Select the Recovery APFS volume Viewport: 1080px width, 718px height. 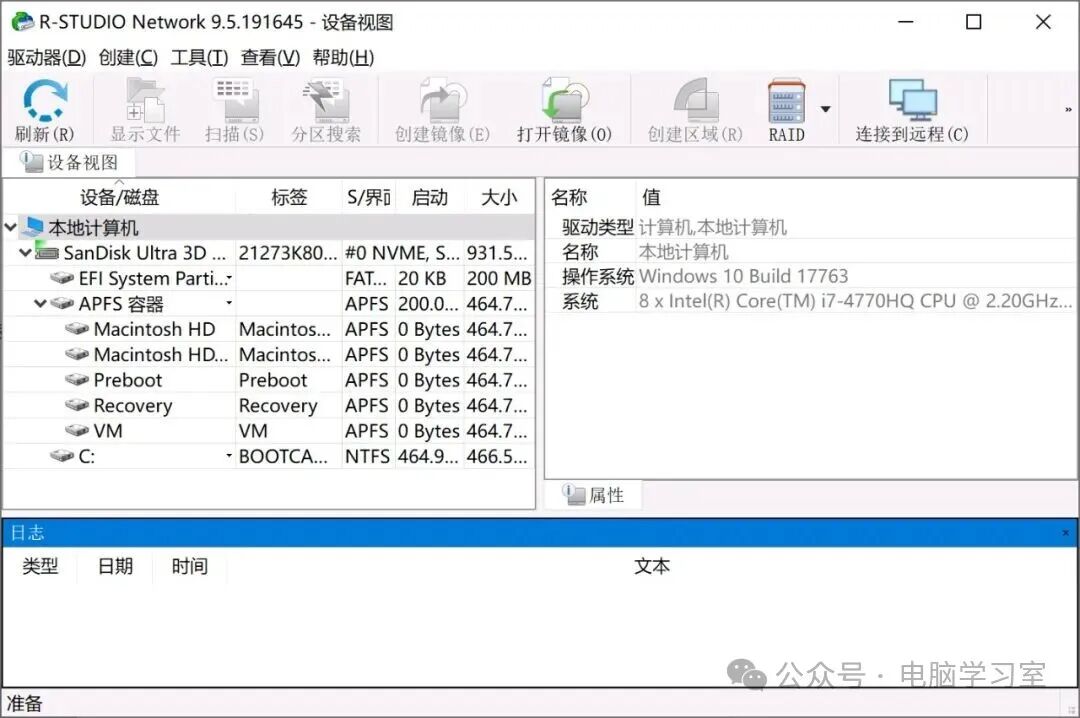[132, 406]
